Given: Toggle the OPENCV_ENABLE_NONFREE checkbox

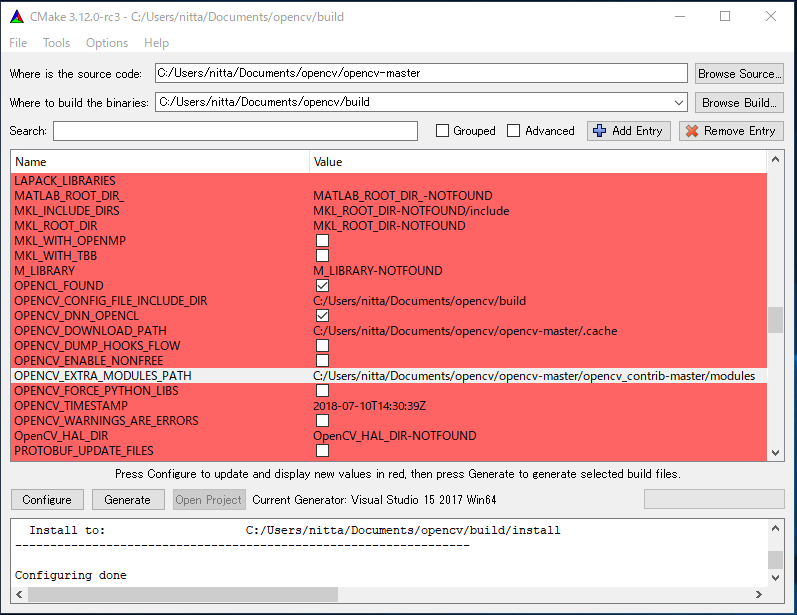Looking at the screenshot, I should 322,361.
